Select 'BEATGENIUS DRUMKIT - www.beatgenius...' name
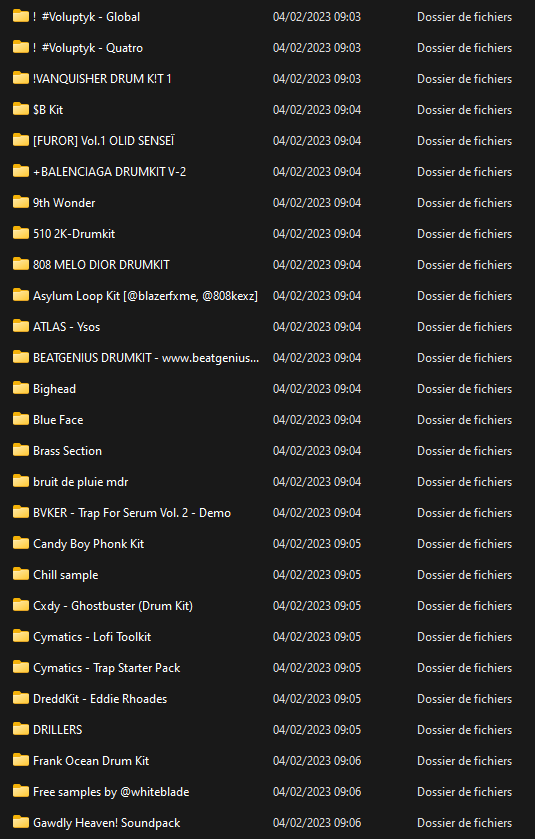535x839 pixels. (x=146, y=358)
